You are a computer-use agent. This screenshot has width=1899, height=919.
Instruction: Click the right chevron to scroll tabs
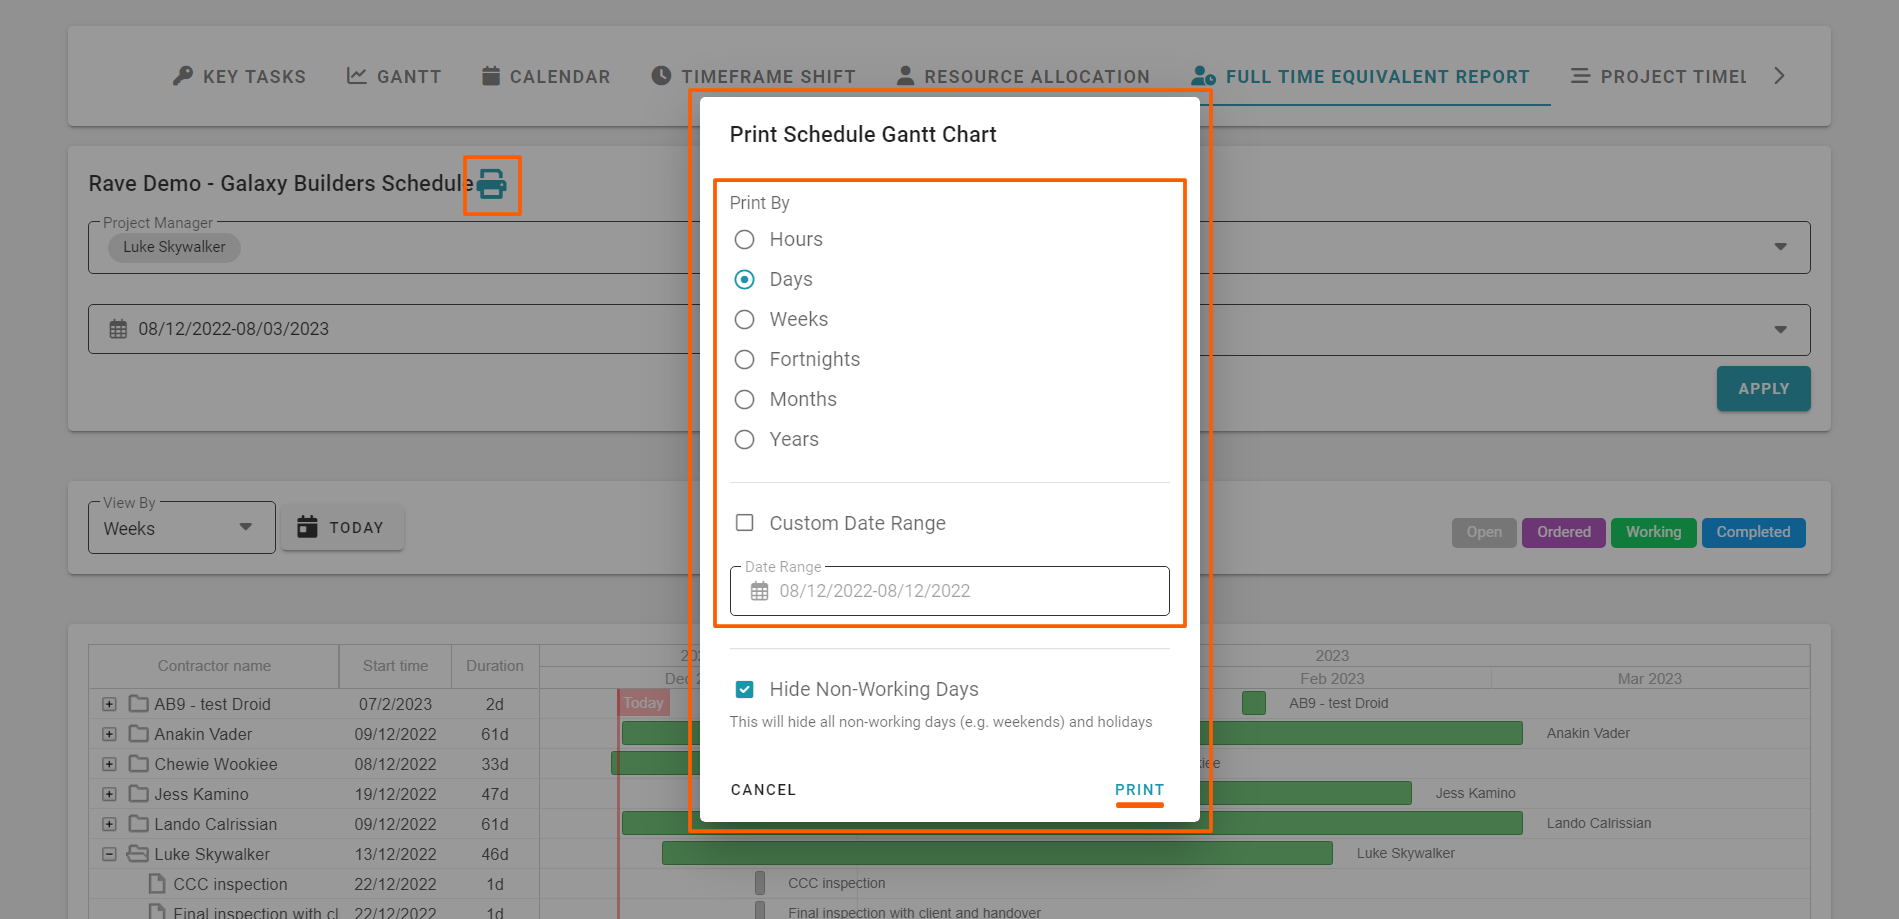coord(1779,76)
